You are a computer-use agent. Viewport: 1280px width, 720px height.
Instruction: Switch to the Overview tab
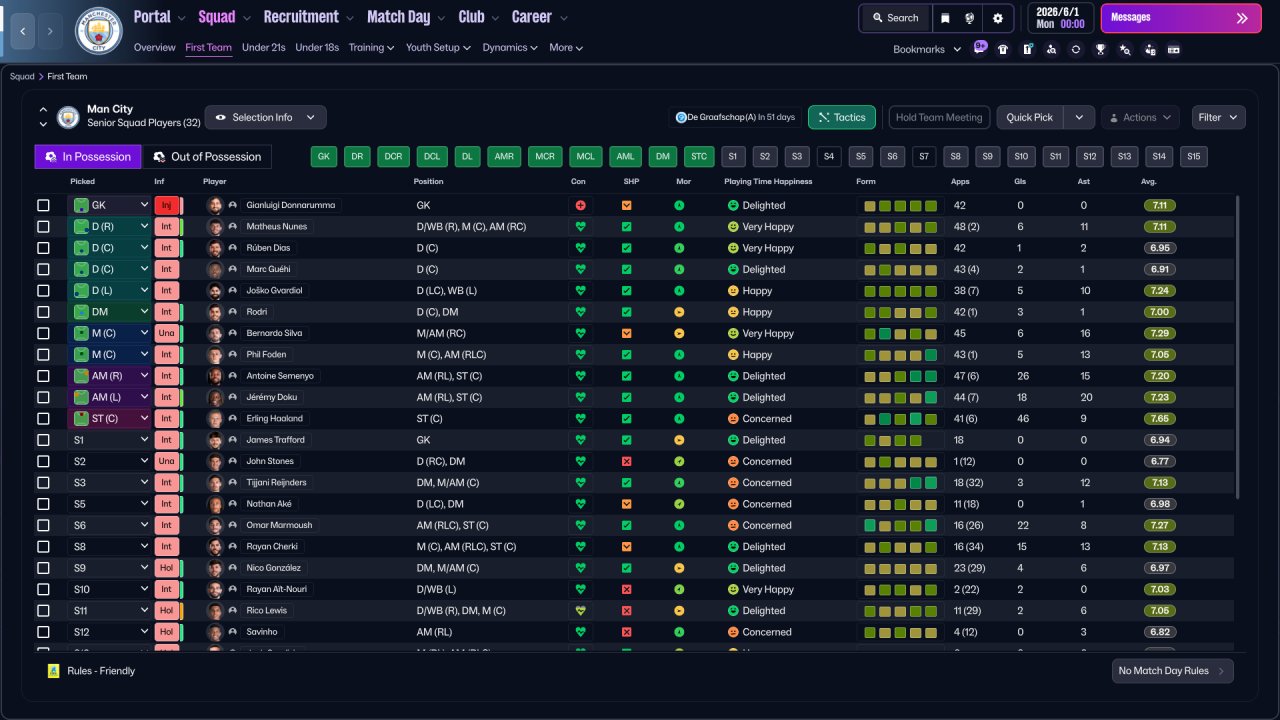(154, 48)
